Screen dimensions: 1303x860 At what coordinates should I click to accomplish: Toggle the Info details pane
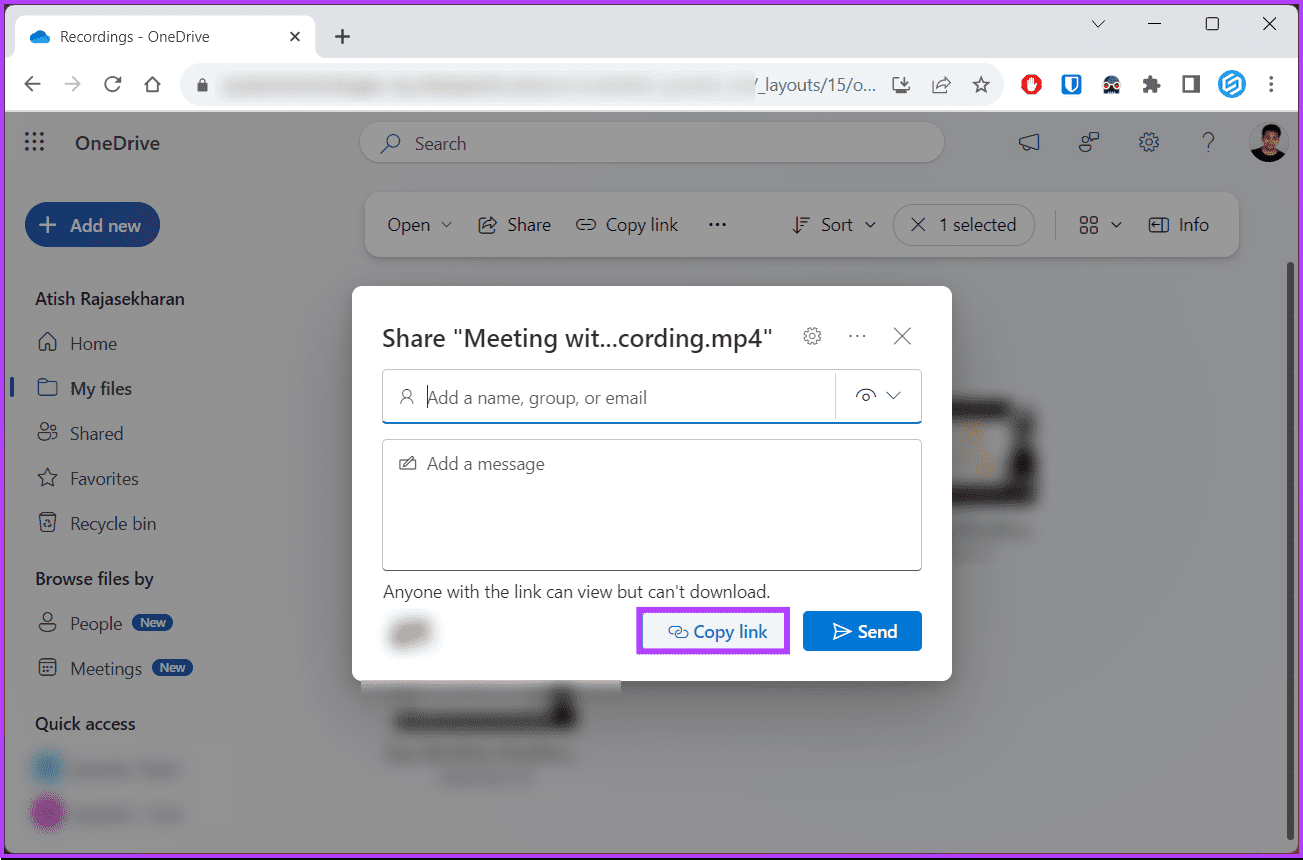click(1179, 225)
